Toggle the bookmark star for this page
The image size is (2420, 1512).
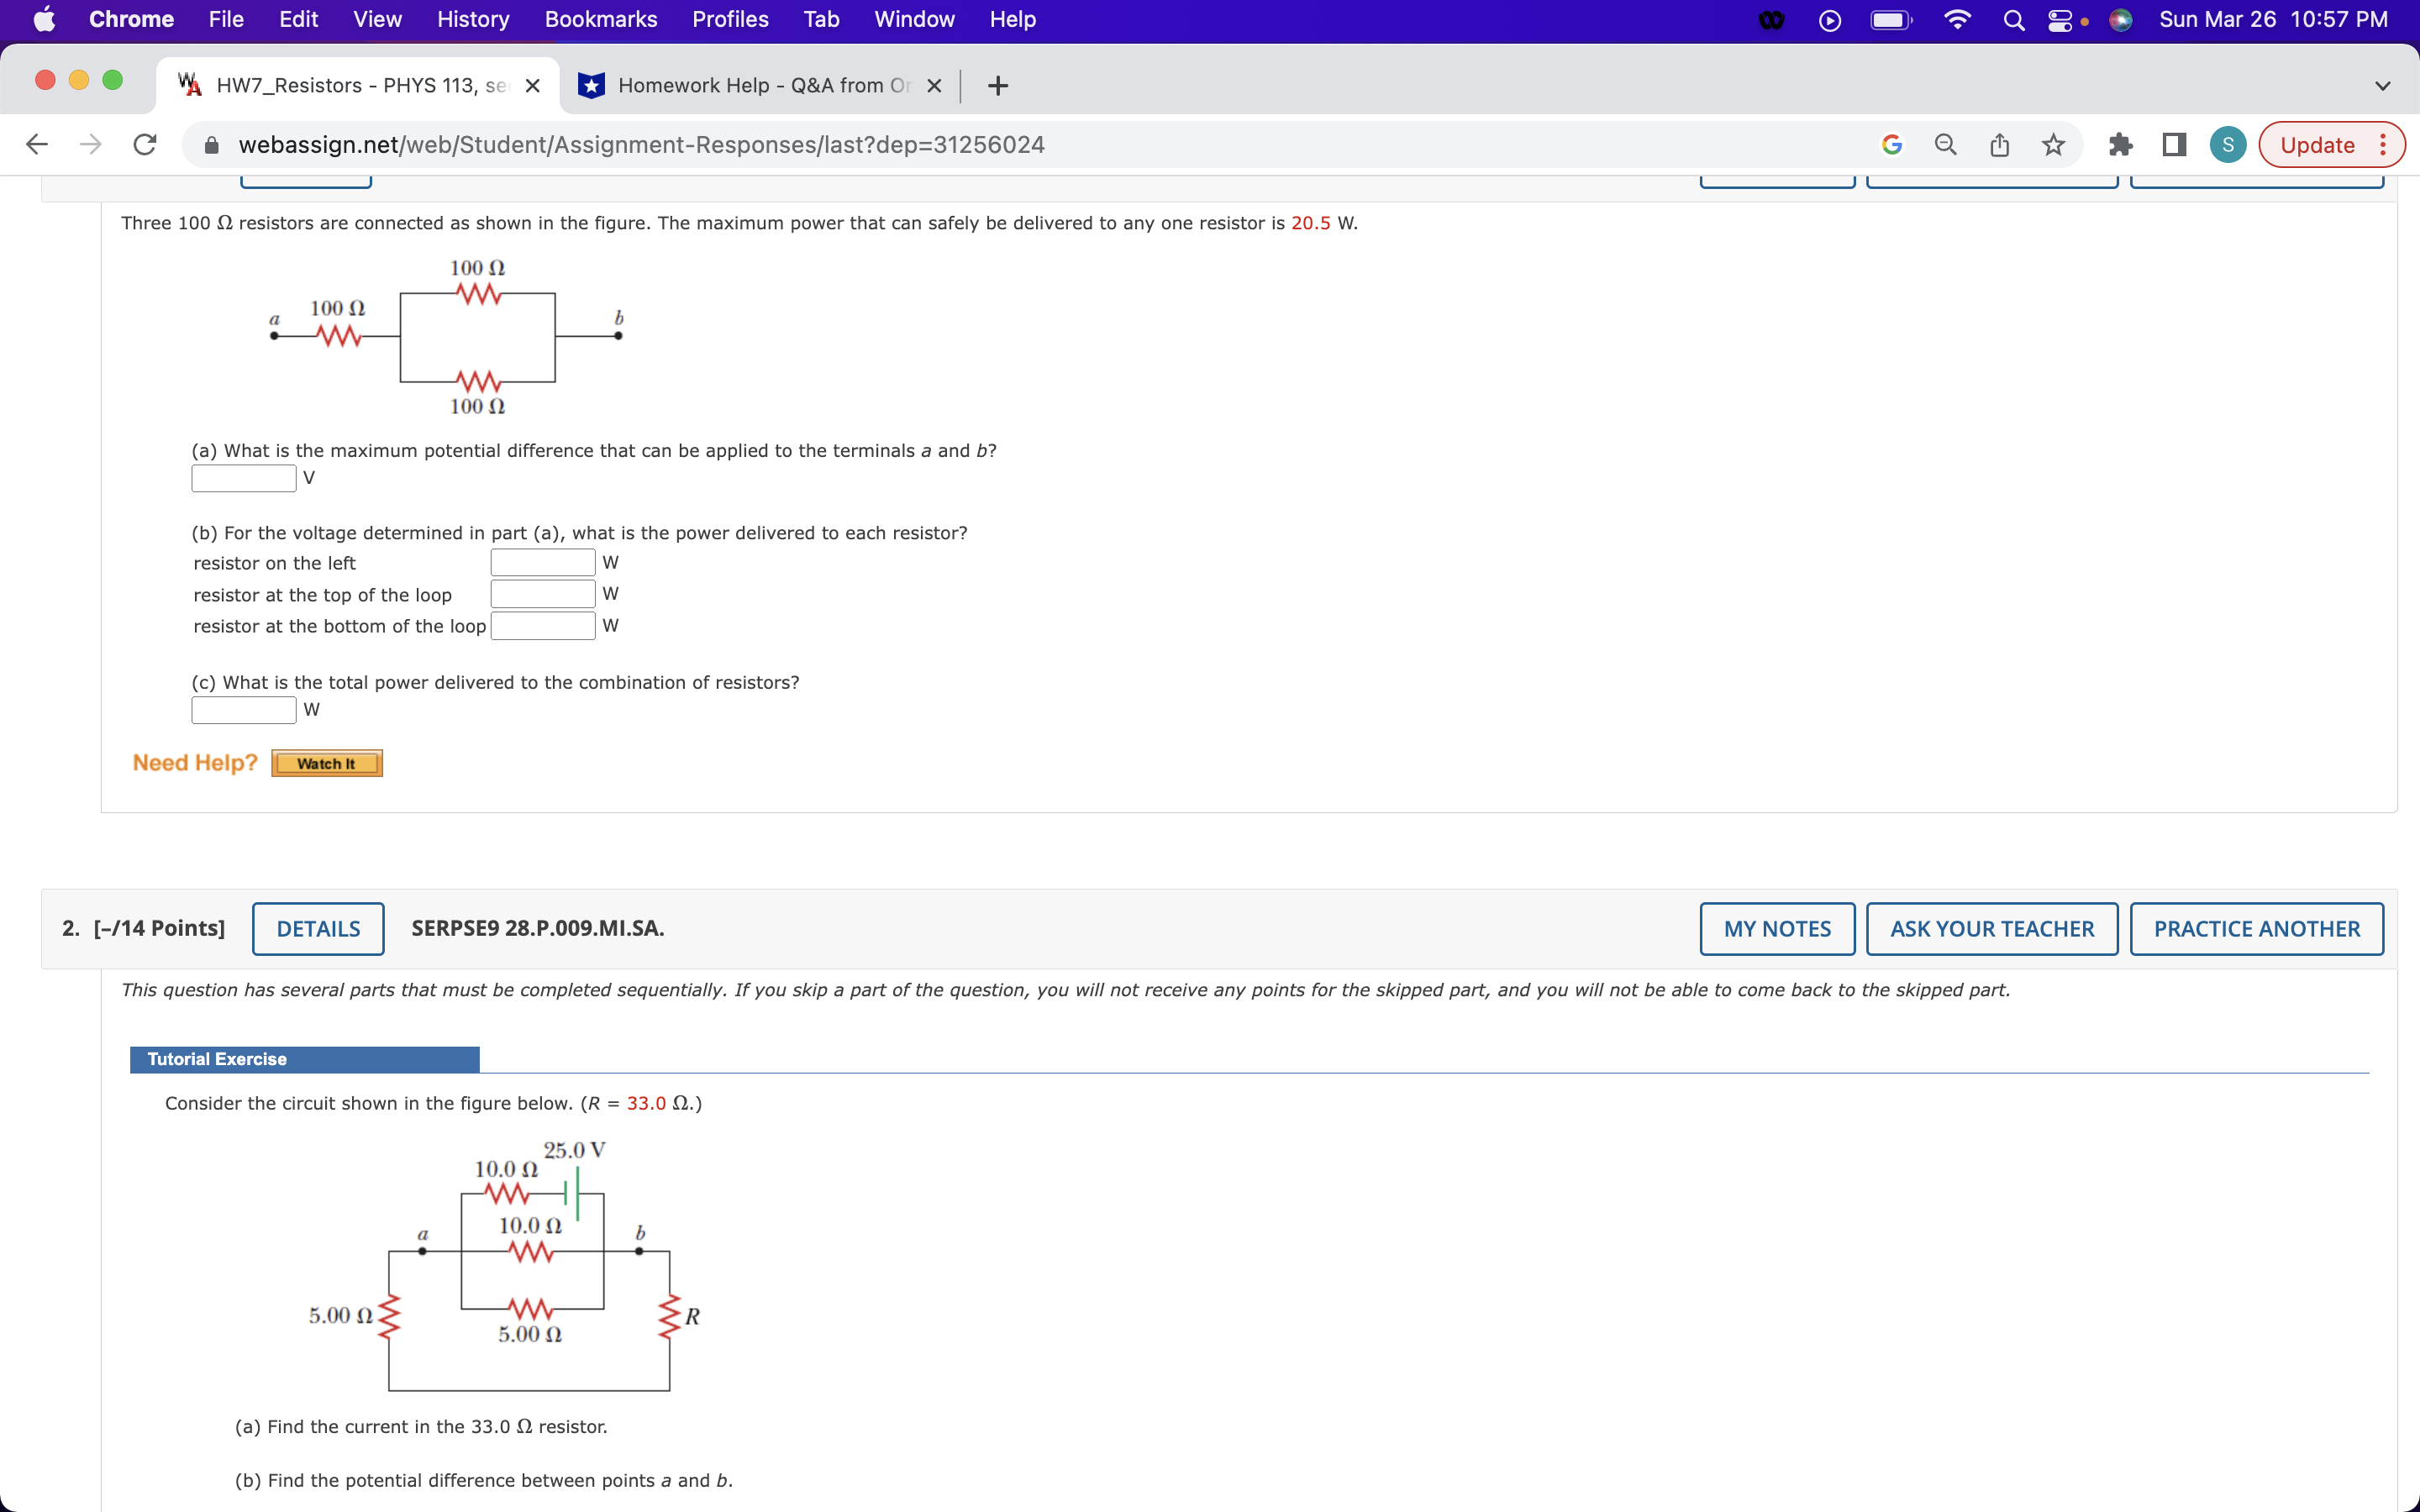click(2052, 144)
